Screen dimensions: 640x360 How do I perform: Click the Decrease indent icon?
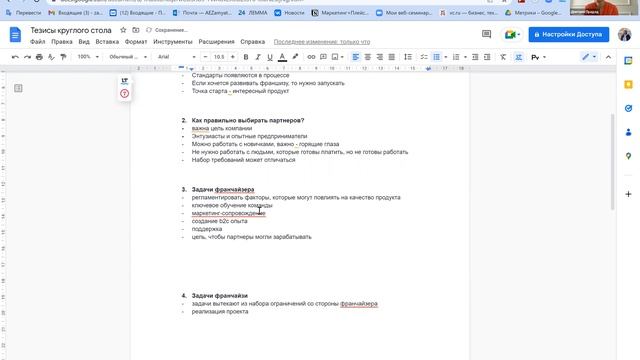(x=475, y=57)
